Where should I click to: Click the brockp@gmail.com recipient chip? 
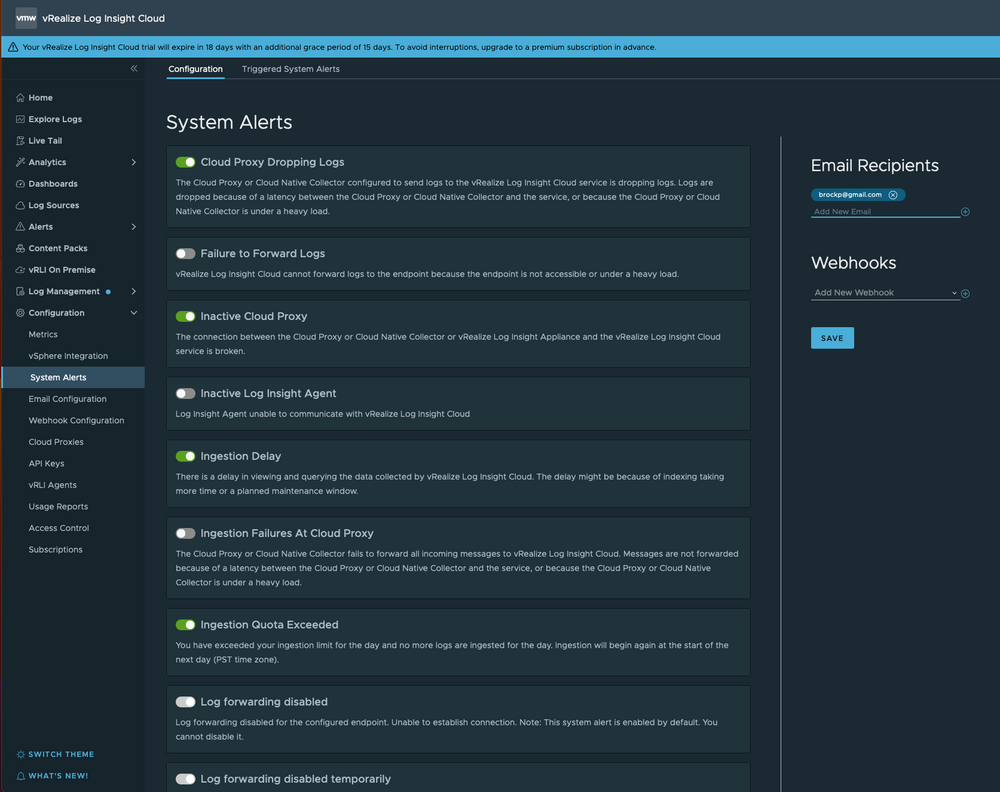tap(858, 195)
